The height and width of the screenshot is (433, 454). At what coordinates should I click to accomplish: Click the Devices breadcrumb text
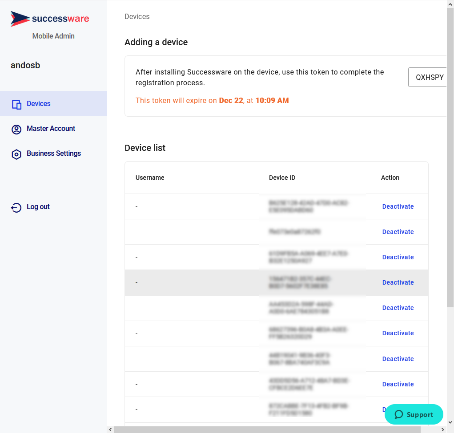pyautogui.click(x=137, y=16)
